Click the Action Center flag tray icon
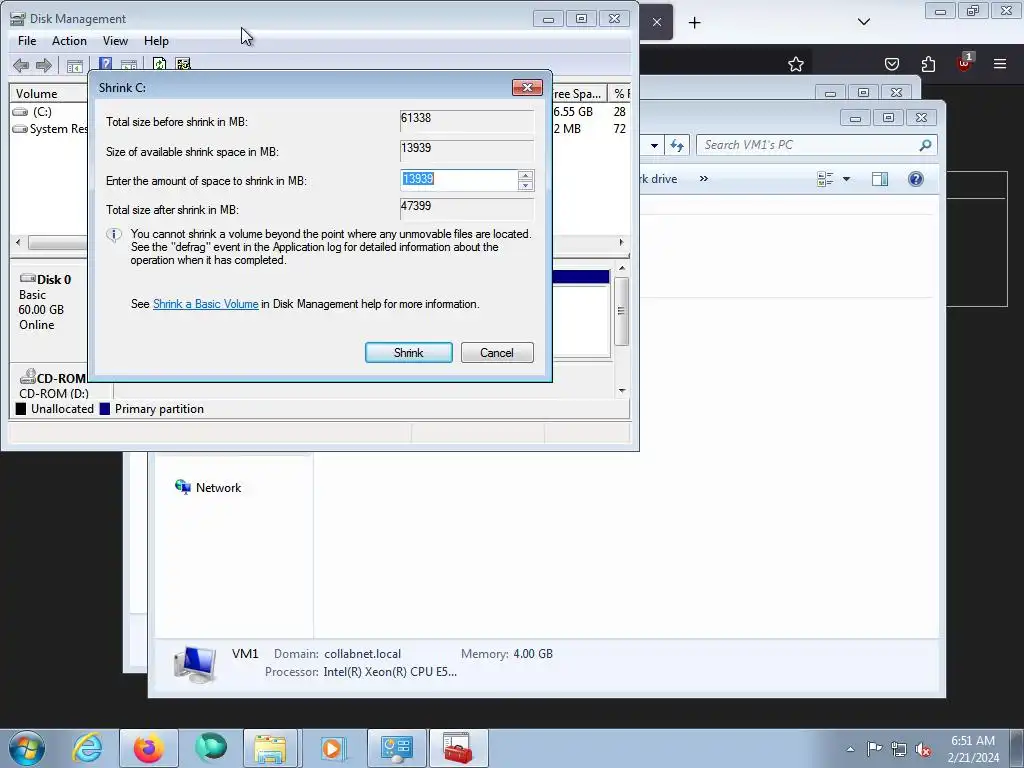Image resolution: width=1024 pixels, height=768 pixels. [874, 749]
